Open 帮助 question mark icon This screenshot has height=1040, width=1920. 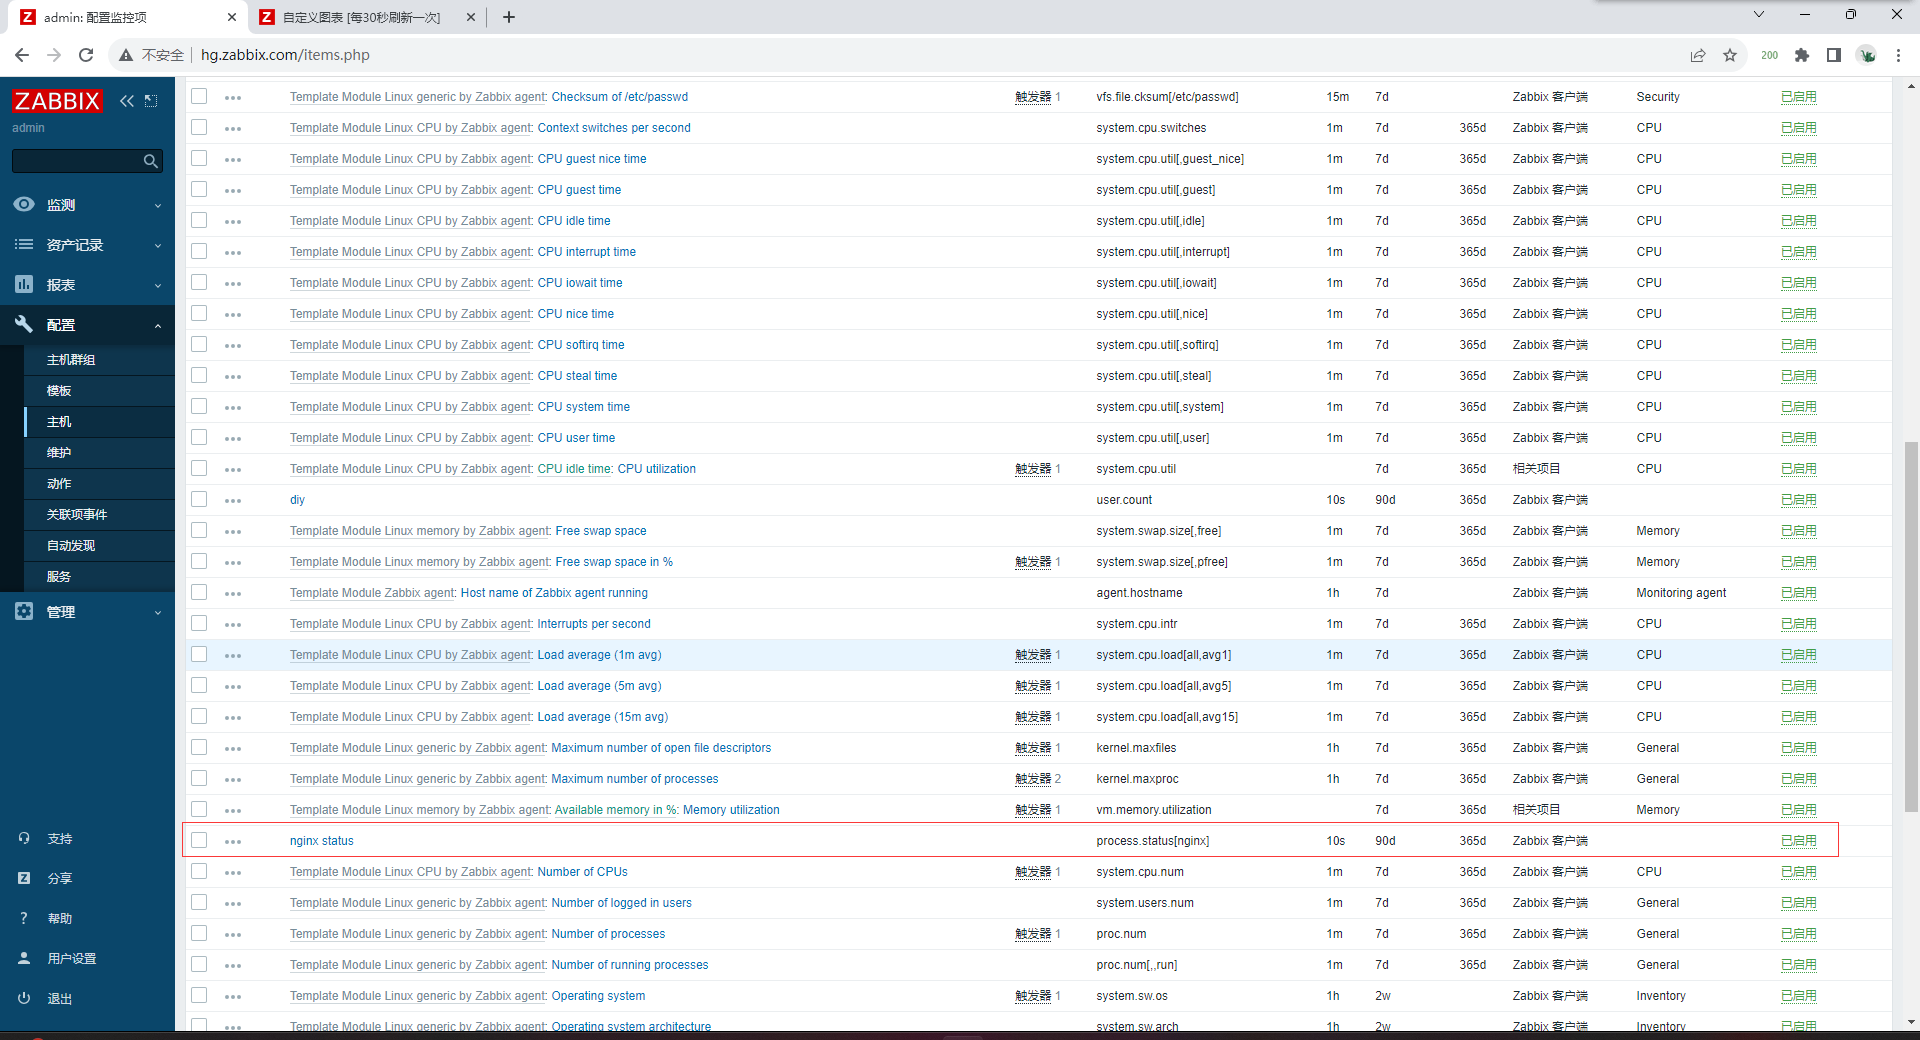(24, 918)
